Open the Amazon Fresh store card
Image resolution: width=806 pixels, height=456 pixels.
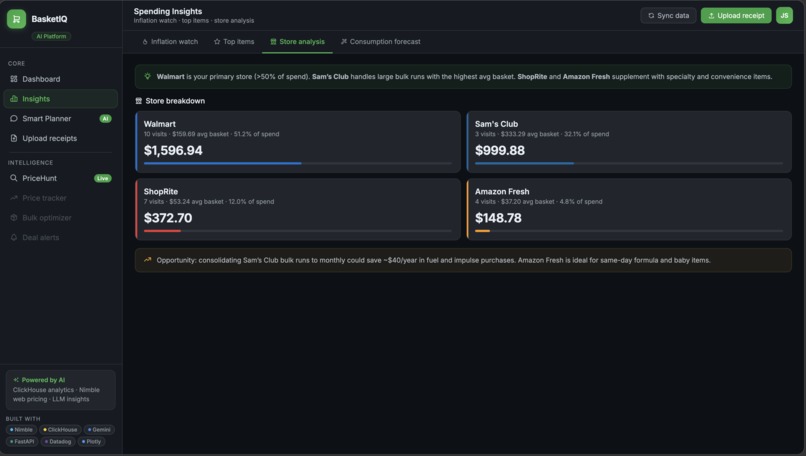[x=629, y=209]
